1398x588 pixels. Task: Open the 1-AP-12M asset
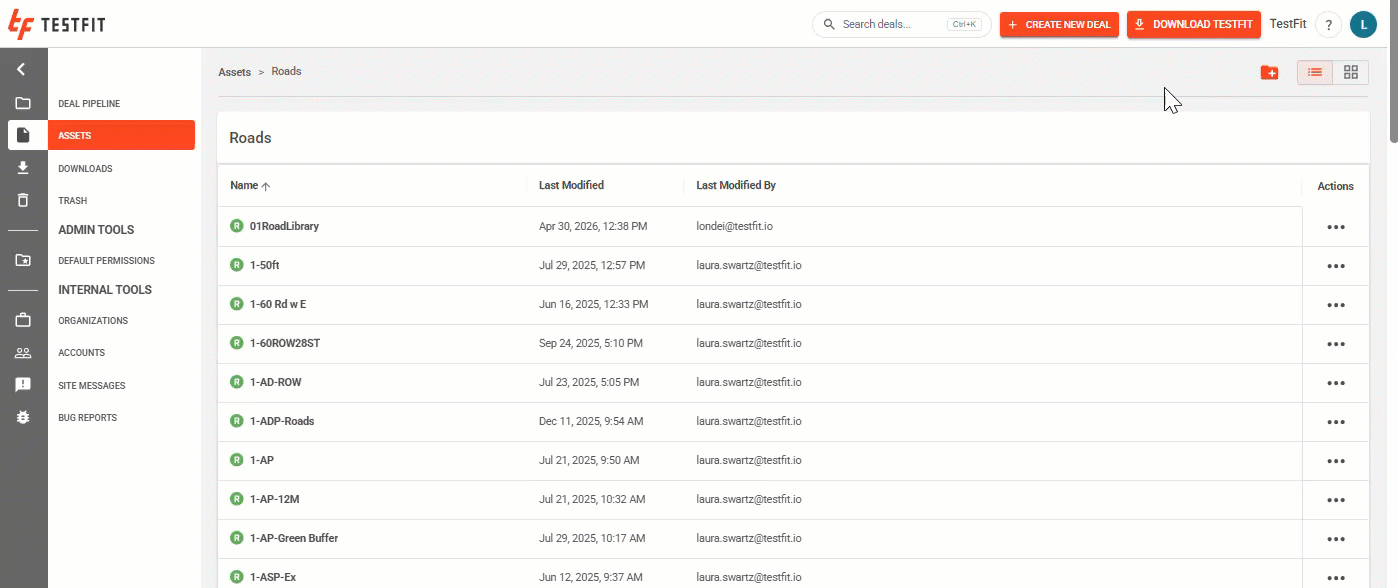coord(274,499)
